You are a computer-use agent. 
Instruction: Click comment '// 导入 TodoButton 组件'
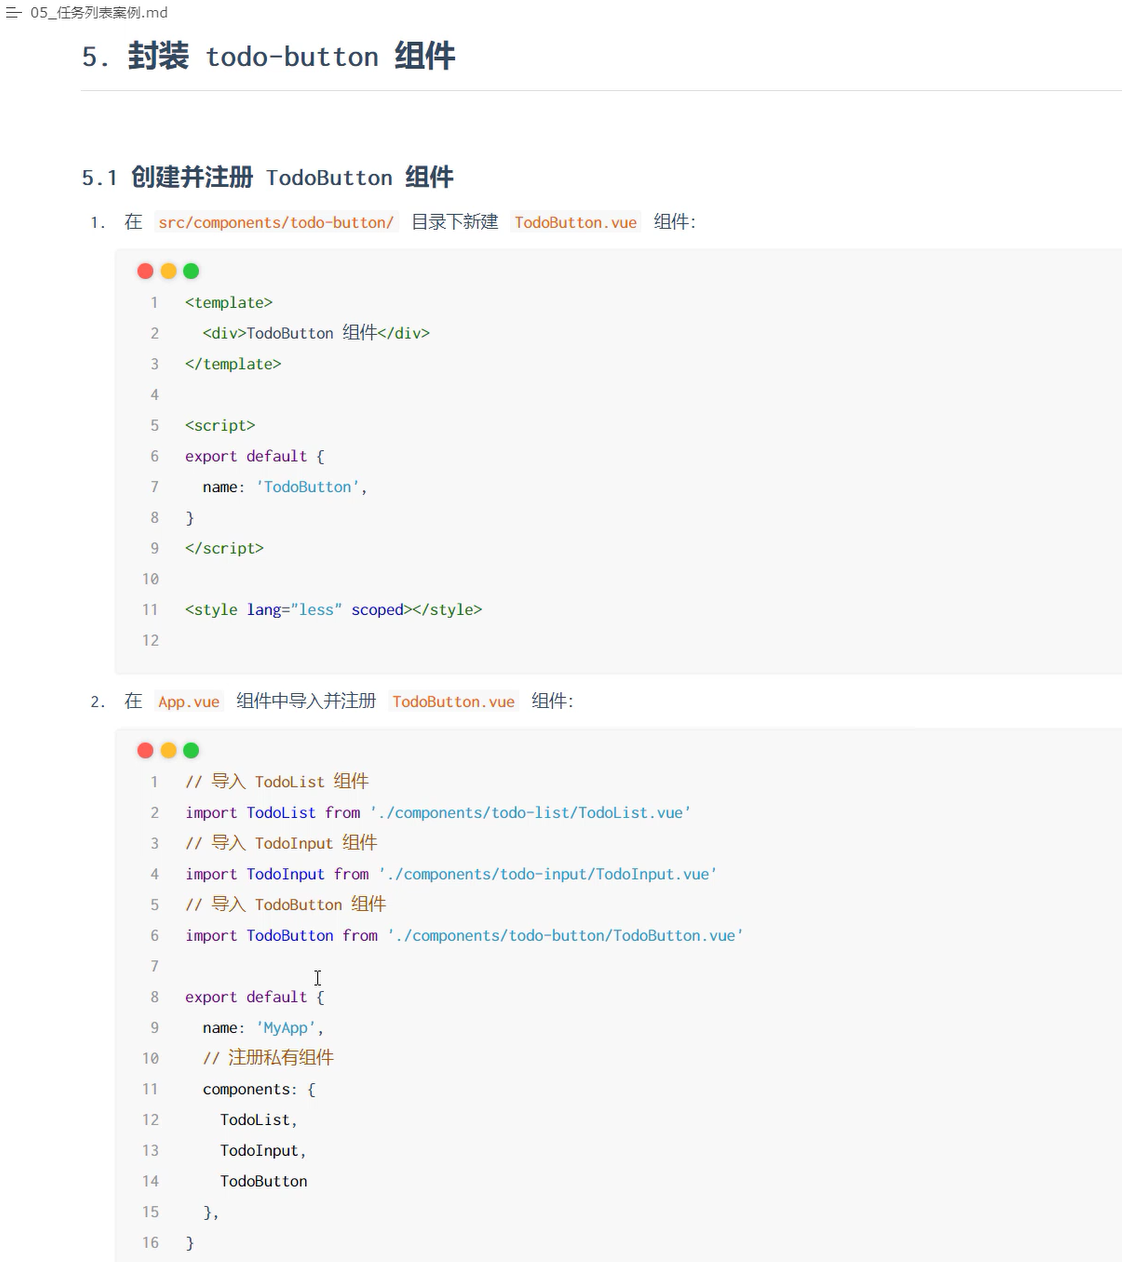286,904
